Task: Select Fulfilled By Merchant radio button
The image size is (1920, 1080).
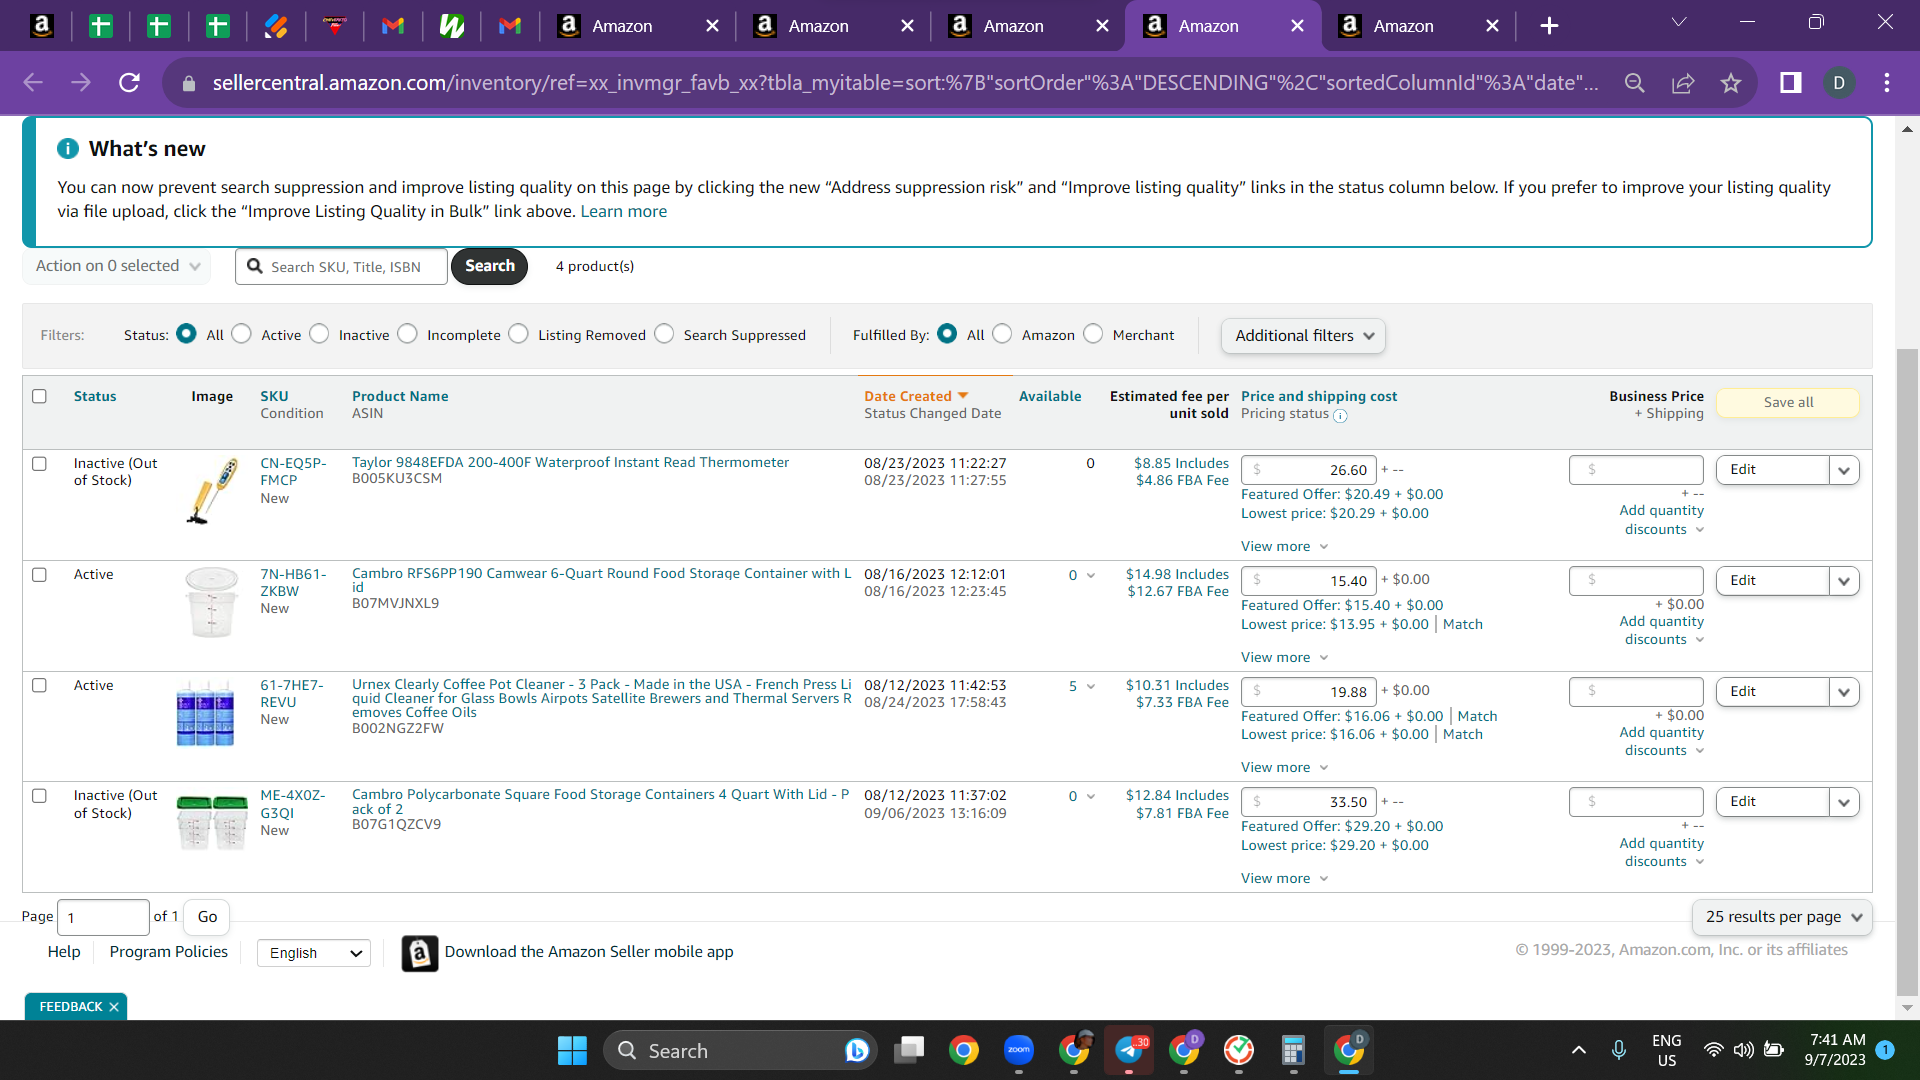Action: click(x=1093, y=334)
